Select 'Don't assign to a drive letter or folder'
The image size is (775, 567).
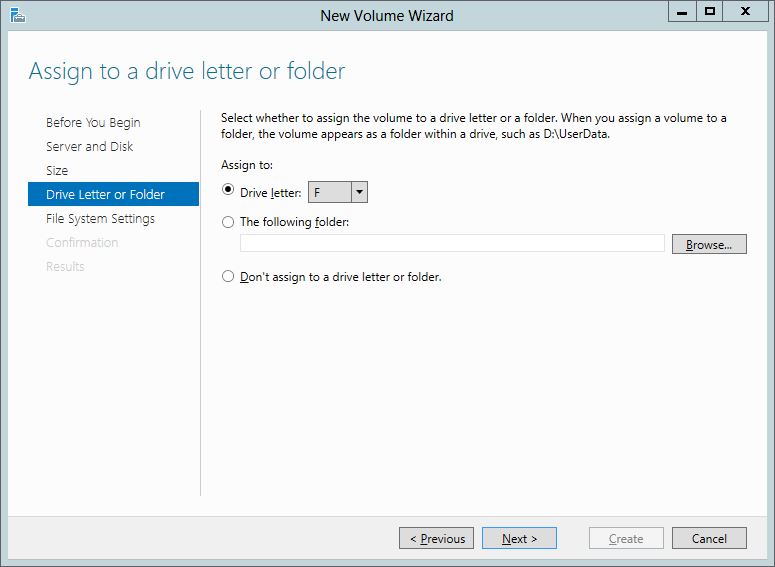coord(228,276)
